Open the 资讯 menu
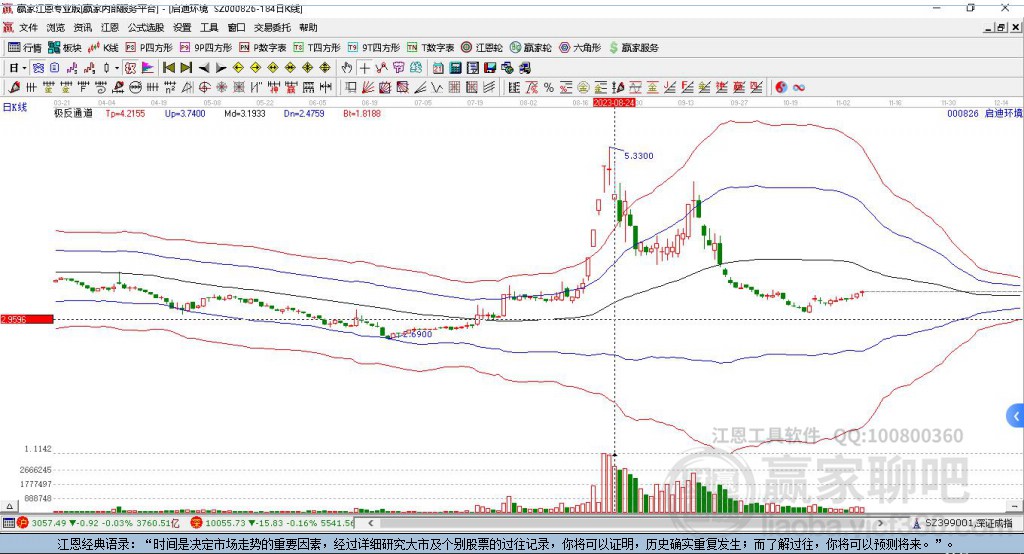 point(83,27)
